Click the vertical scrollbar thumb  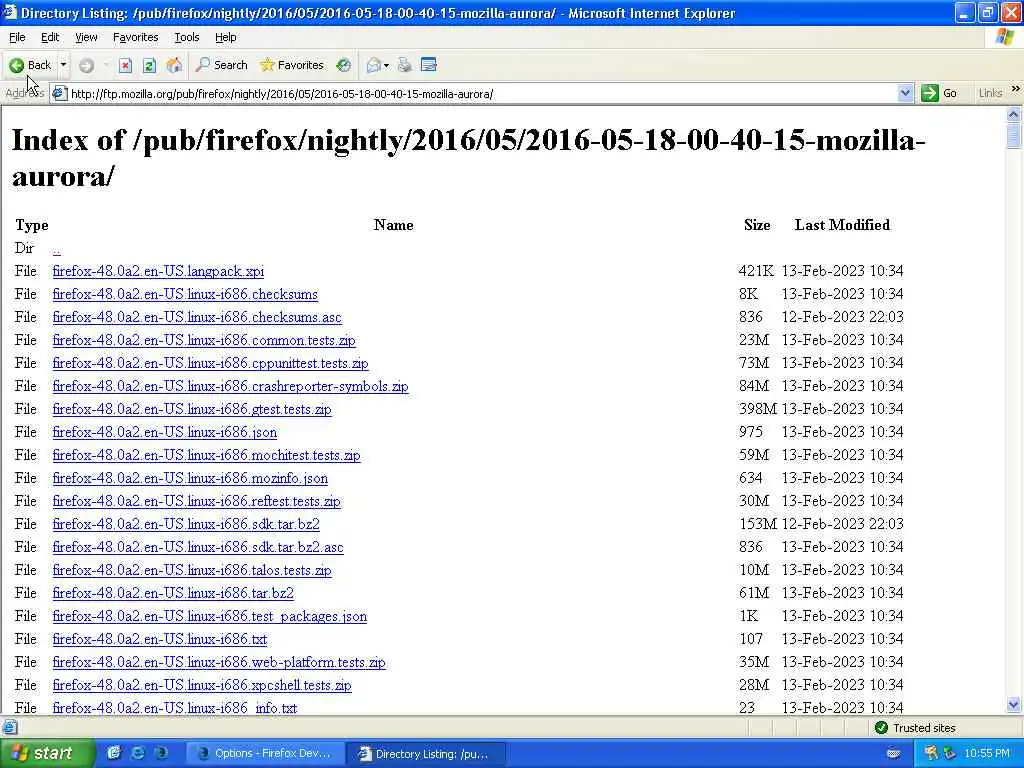tap(1014, 135)
